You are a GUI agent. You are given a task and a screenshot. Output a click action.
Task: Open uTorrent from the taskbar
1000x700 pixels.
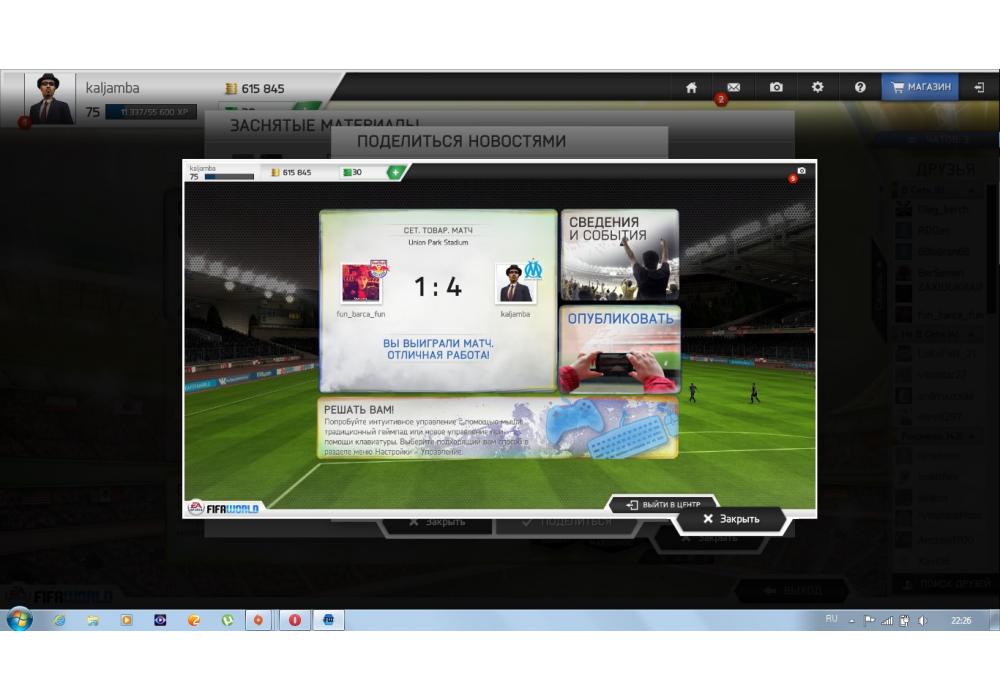pos(227,620)
